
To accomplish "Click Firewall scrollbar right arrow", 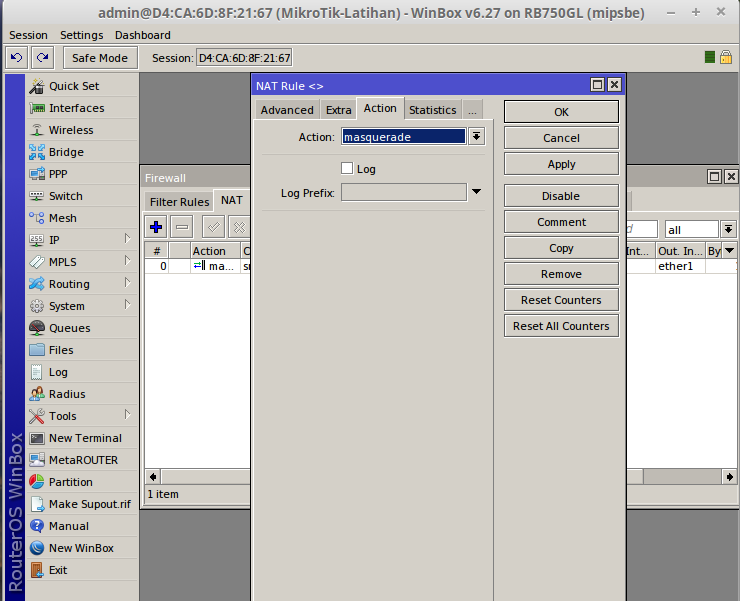I will click(x=730, y=477).
